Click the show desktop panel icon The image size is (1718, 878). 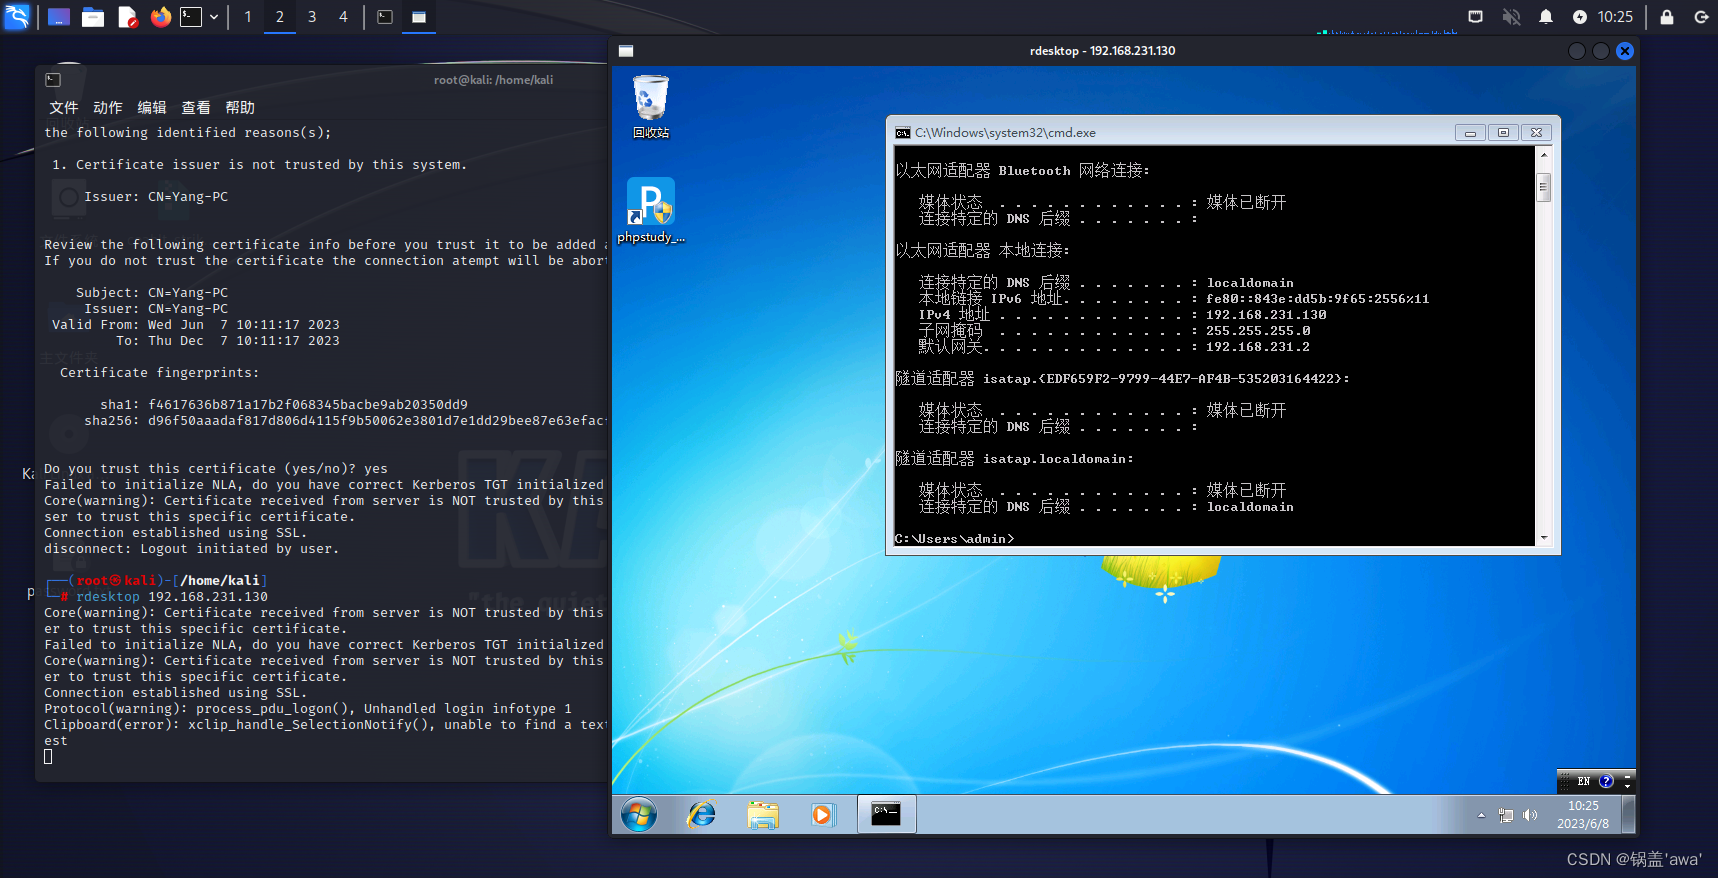tap(59, 17)
